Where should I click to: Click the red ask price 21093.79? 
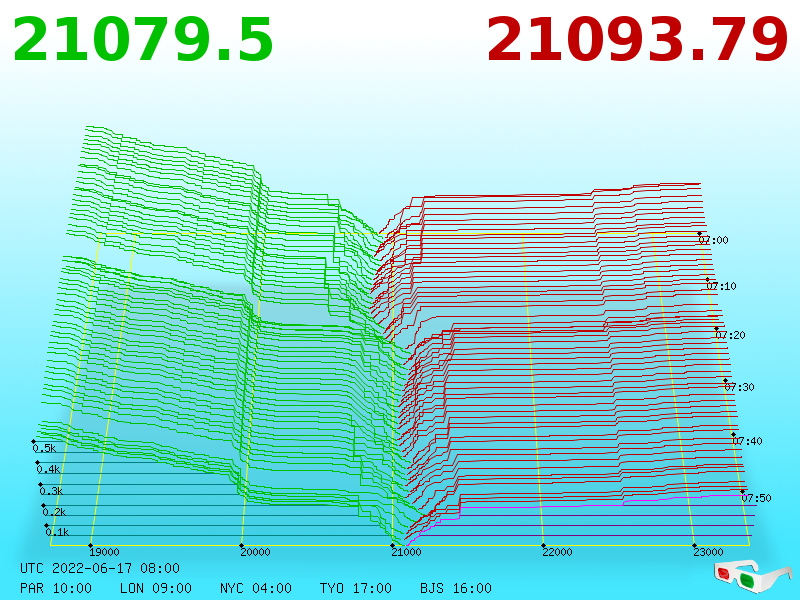pyautogui.click(x=637, y=40)
